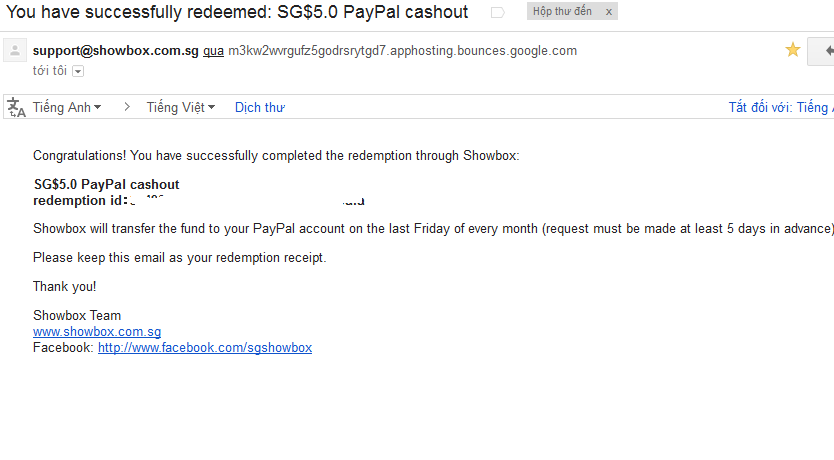
Task: Open the Facebook sgshowbox link
Action: point(205,347)
